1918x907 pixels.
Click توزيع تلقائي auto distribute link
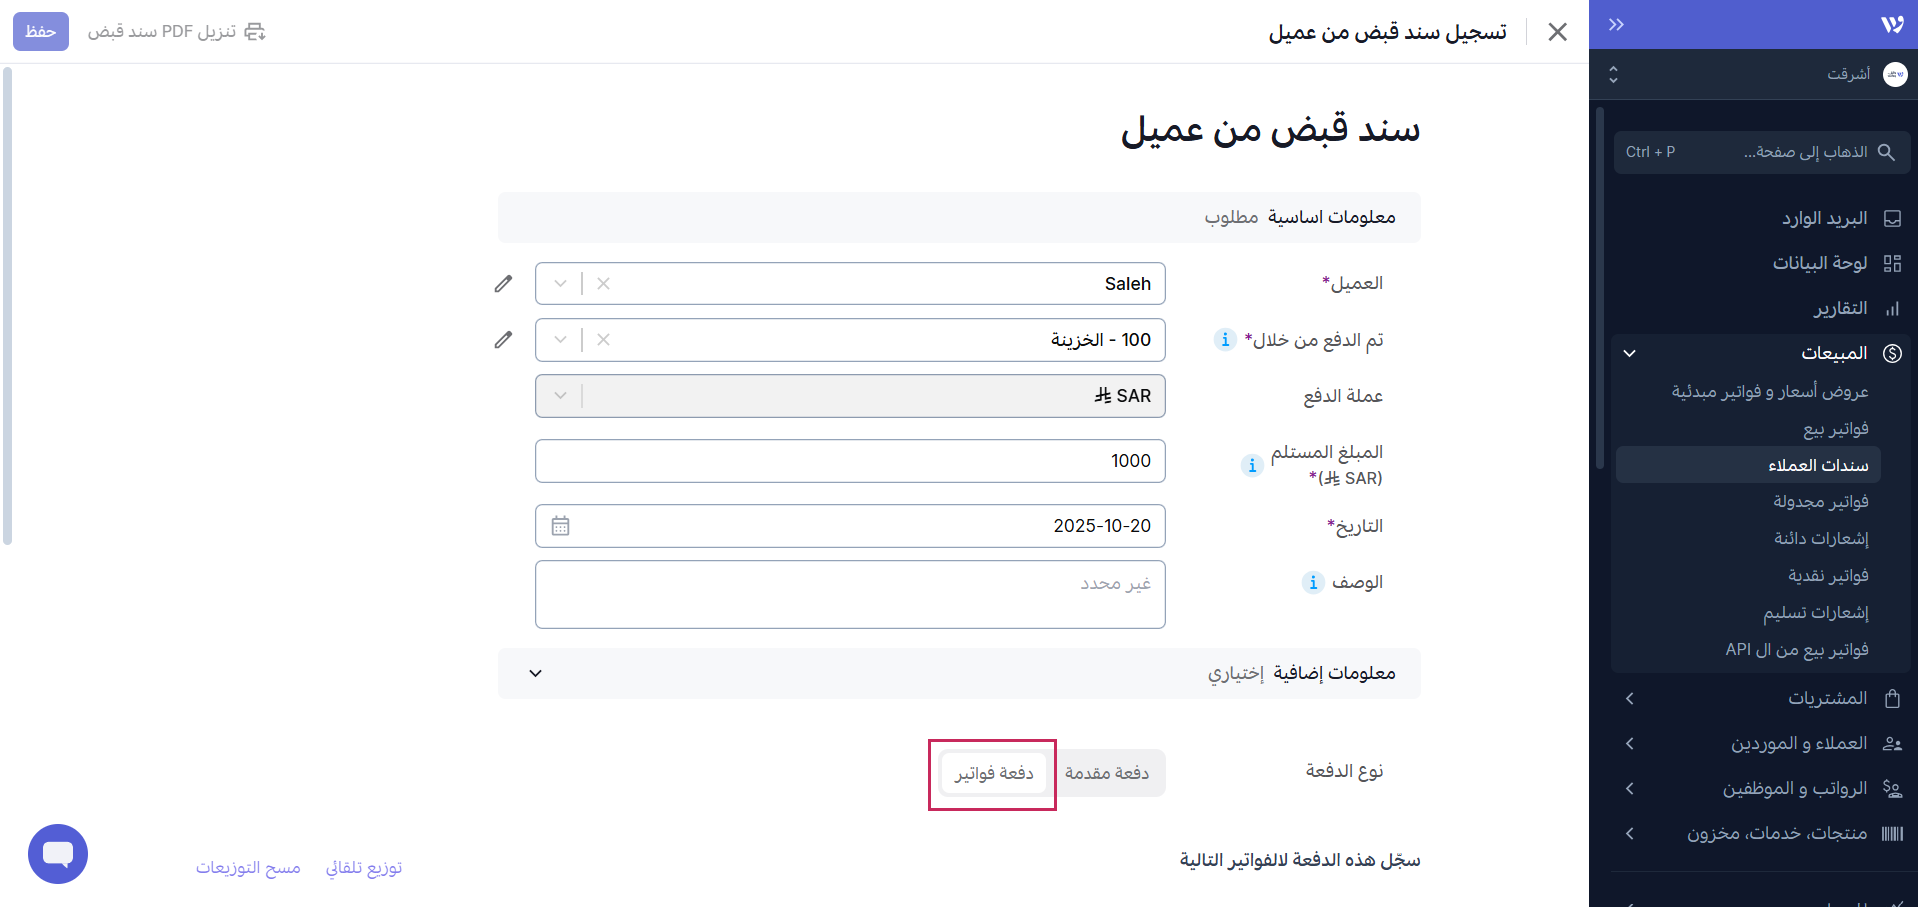[363, 868]
